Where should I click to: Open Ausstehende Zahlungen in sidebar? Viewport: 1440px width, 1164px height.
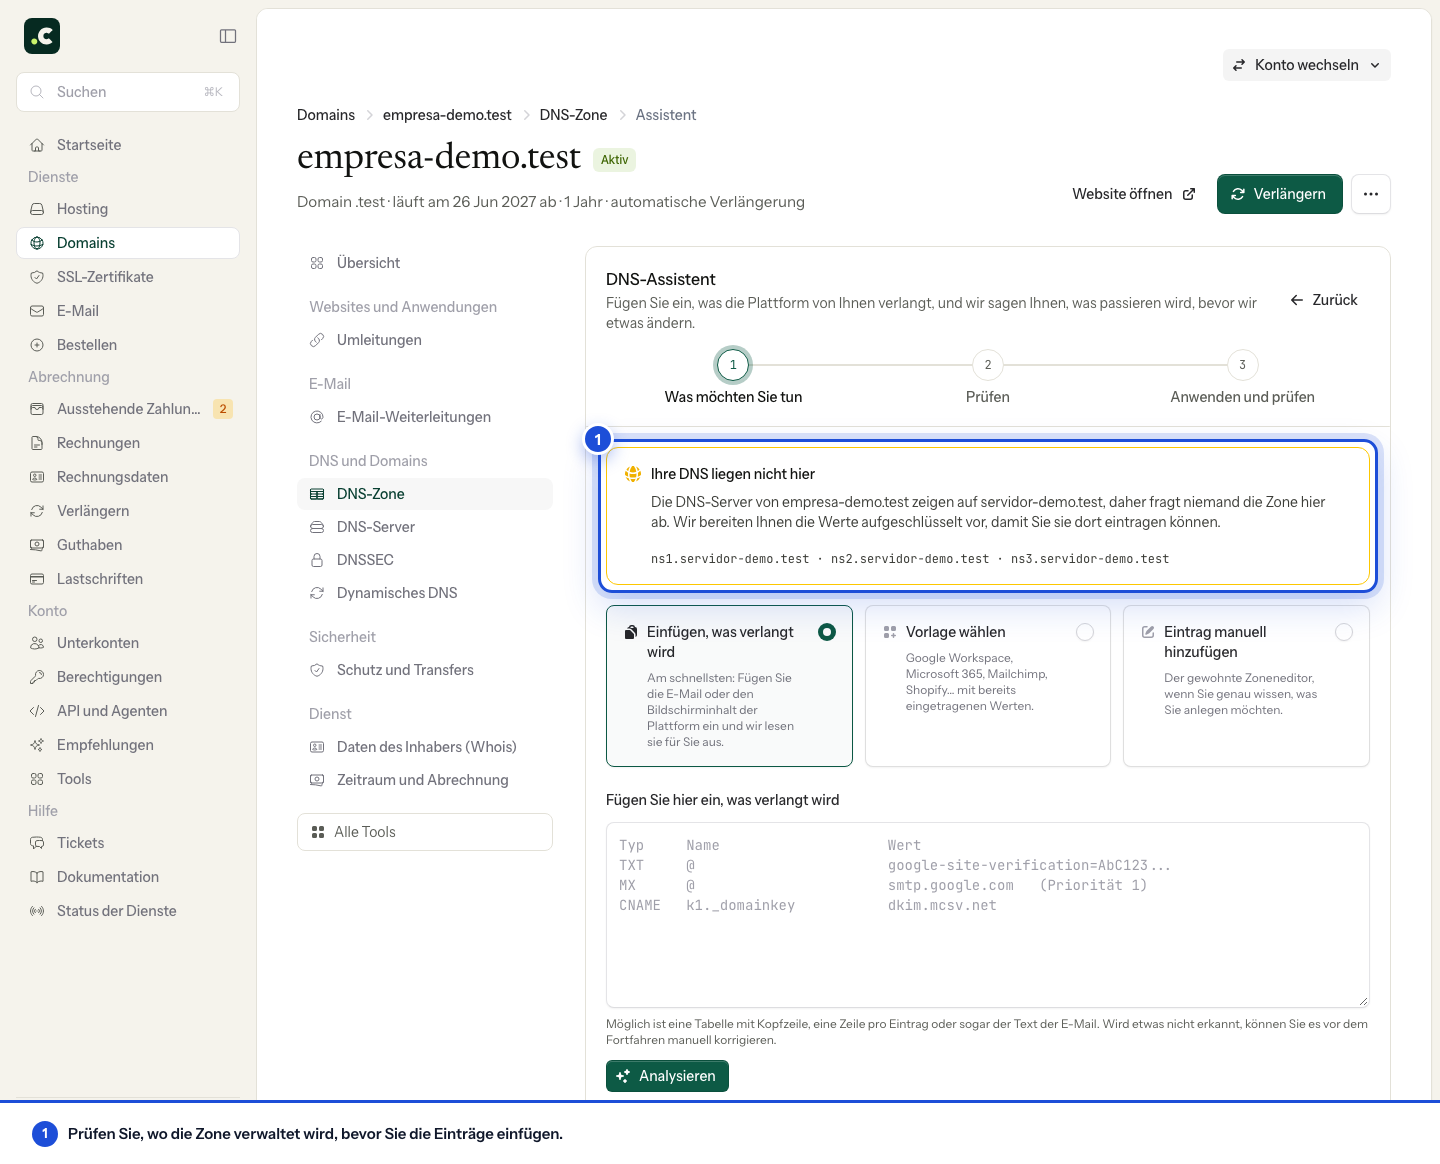(x=128, y=409)
